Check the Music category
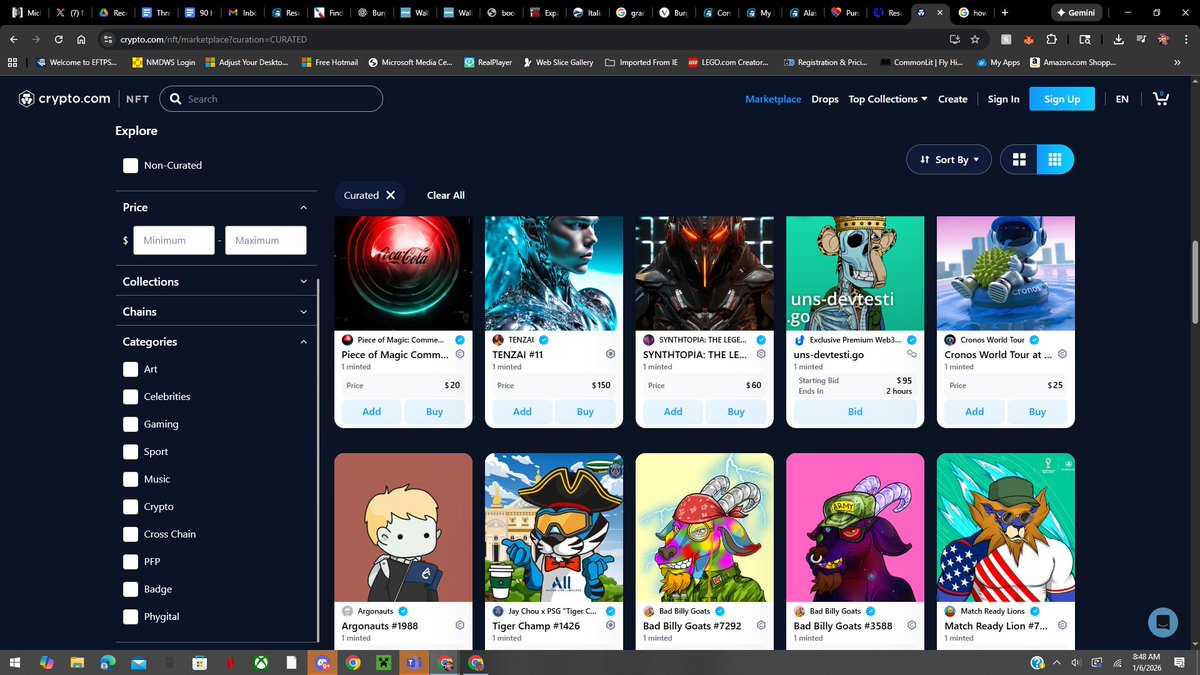The width and height of the screenshot is (1200, 675). [x=131, y=479]
